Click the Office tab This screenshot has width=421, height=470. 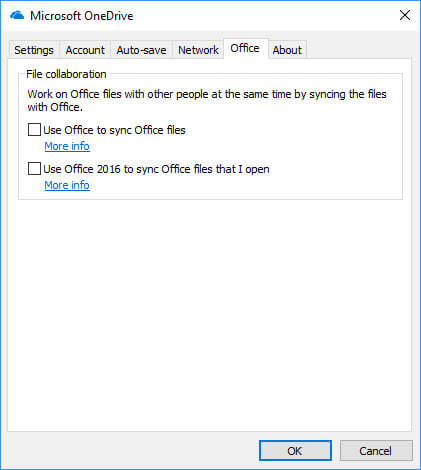[x=245, y=48]
